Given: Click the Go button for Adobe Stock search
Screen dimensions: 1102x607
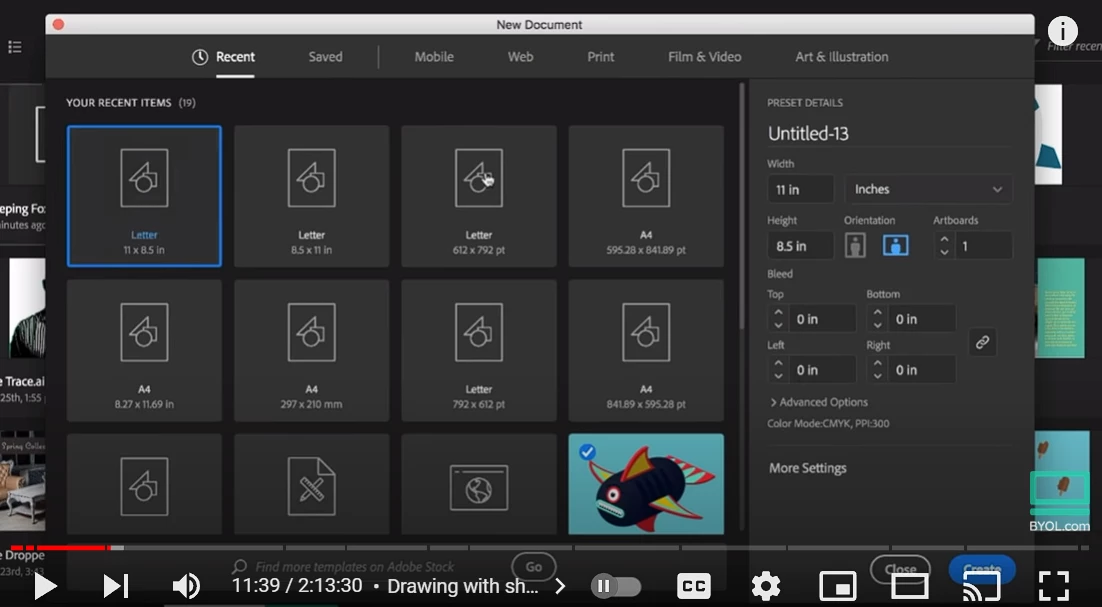Looking at the screenshot, I should coord(533,567).
